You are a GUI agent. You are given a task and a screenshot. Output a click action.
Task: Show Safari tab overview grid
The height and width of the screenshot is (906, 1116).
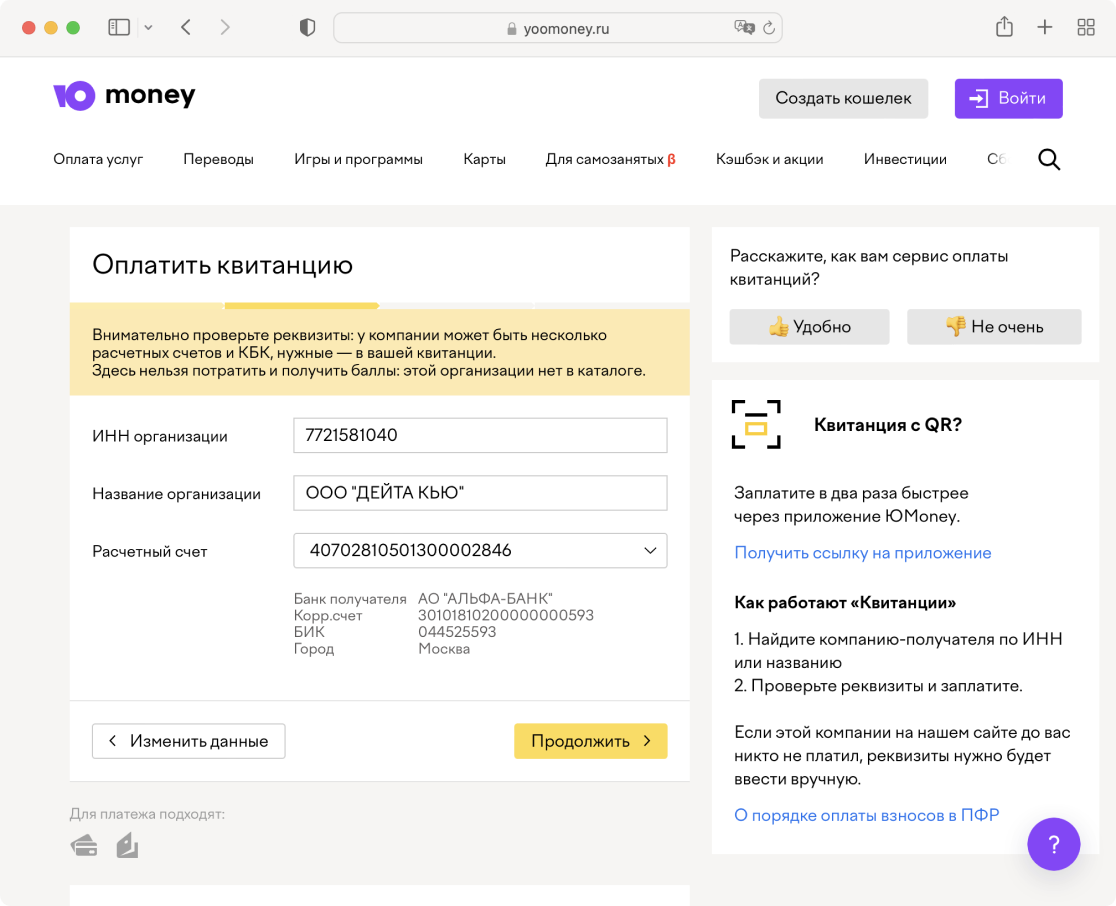pyautogui.click(x=1086, y=28)
